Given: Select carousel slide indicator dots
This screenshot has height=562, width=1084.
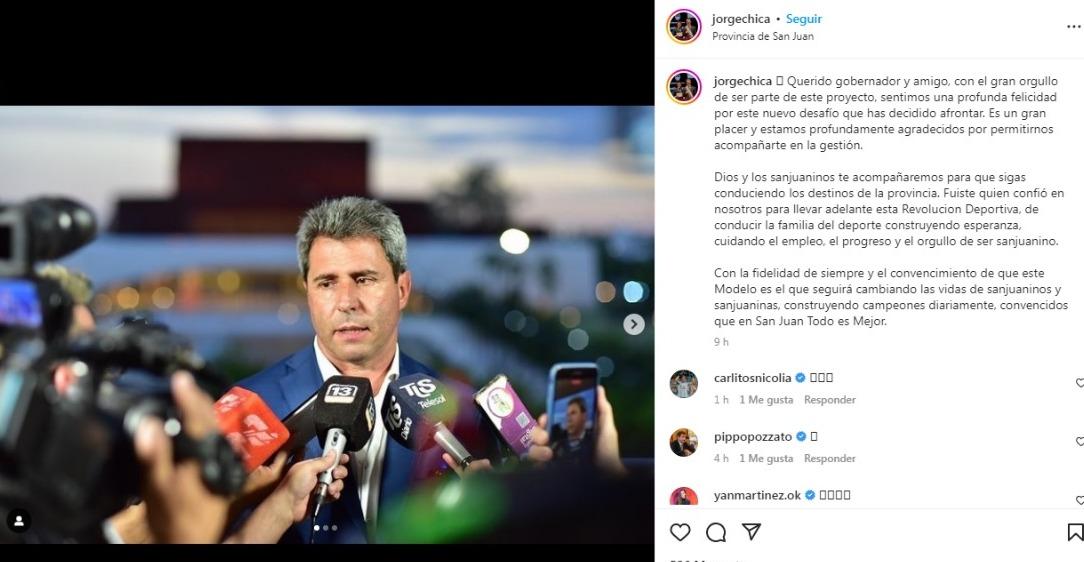Looking at the screenshot, I should click(x=326, y=528).
